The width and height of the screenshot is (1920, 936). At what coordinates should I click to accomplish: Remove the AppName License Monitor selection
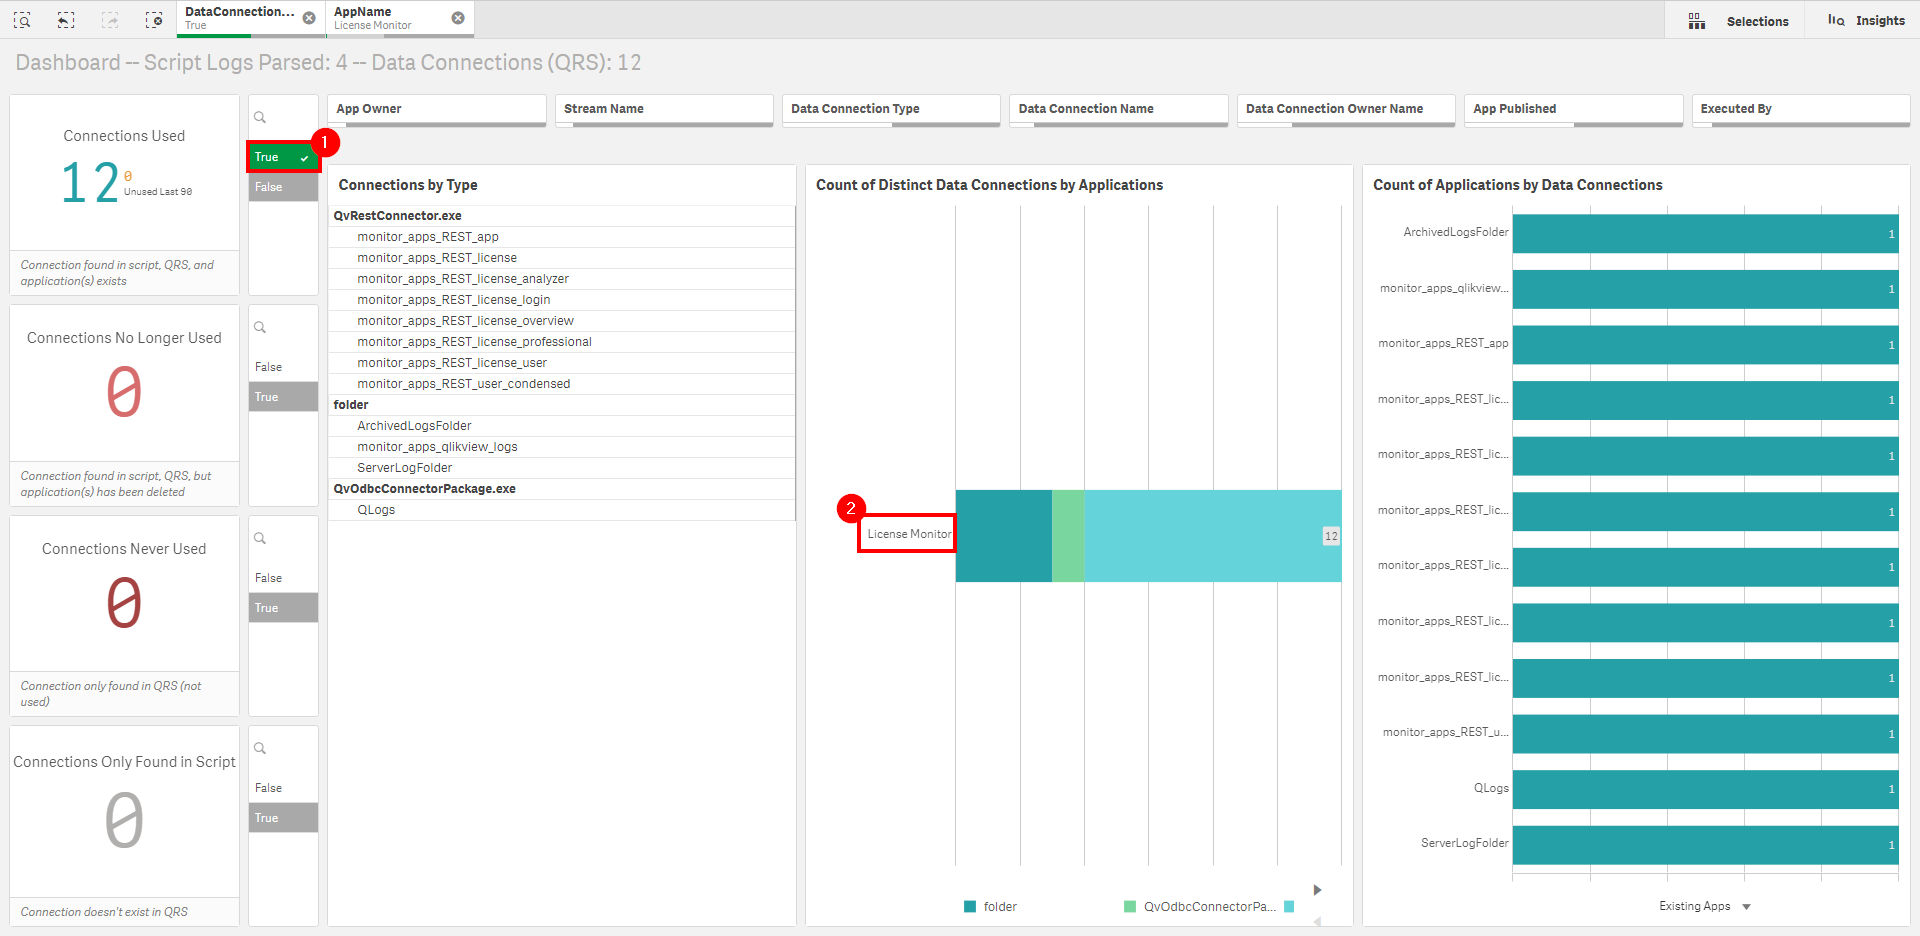coord(458,18)
